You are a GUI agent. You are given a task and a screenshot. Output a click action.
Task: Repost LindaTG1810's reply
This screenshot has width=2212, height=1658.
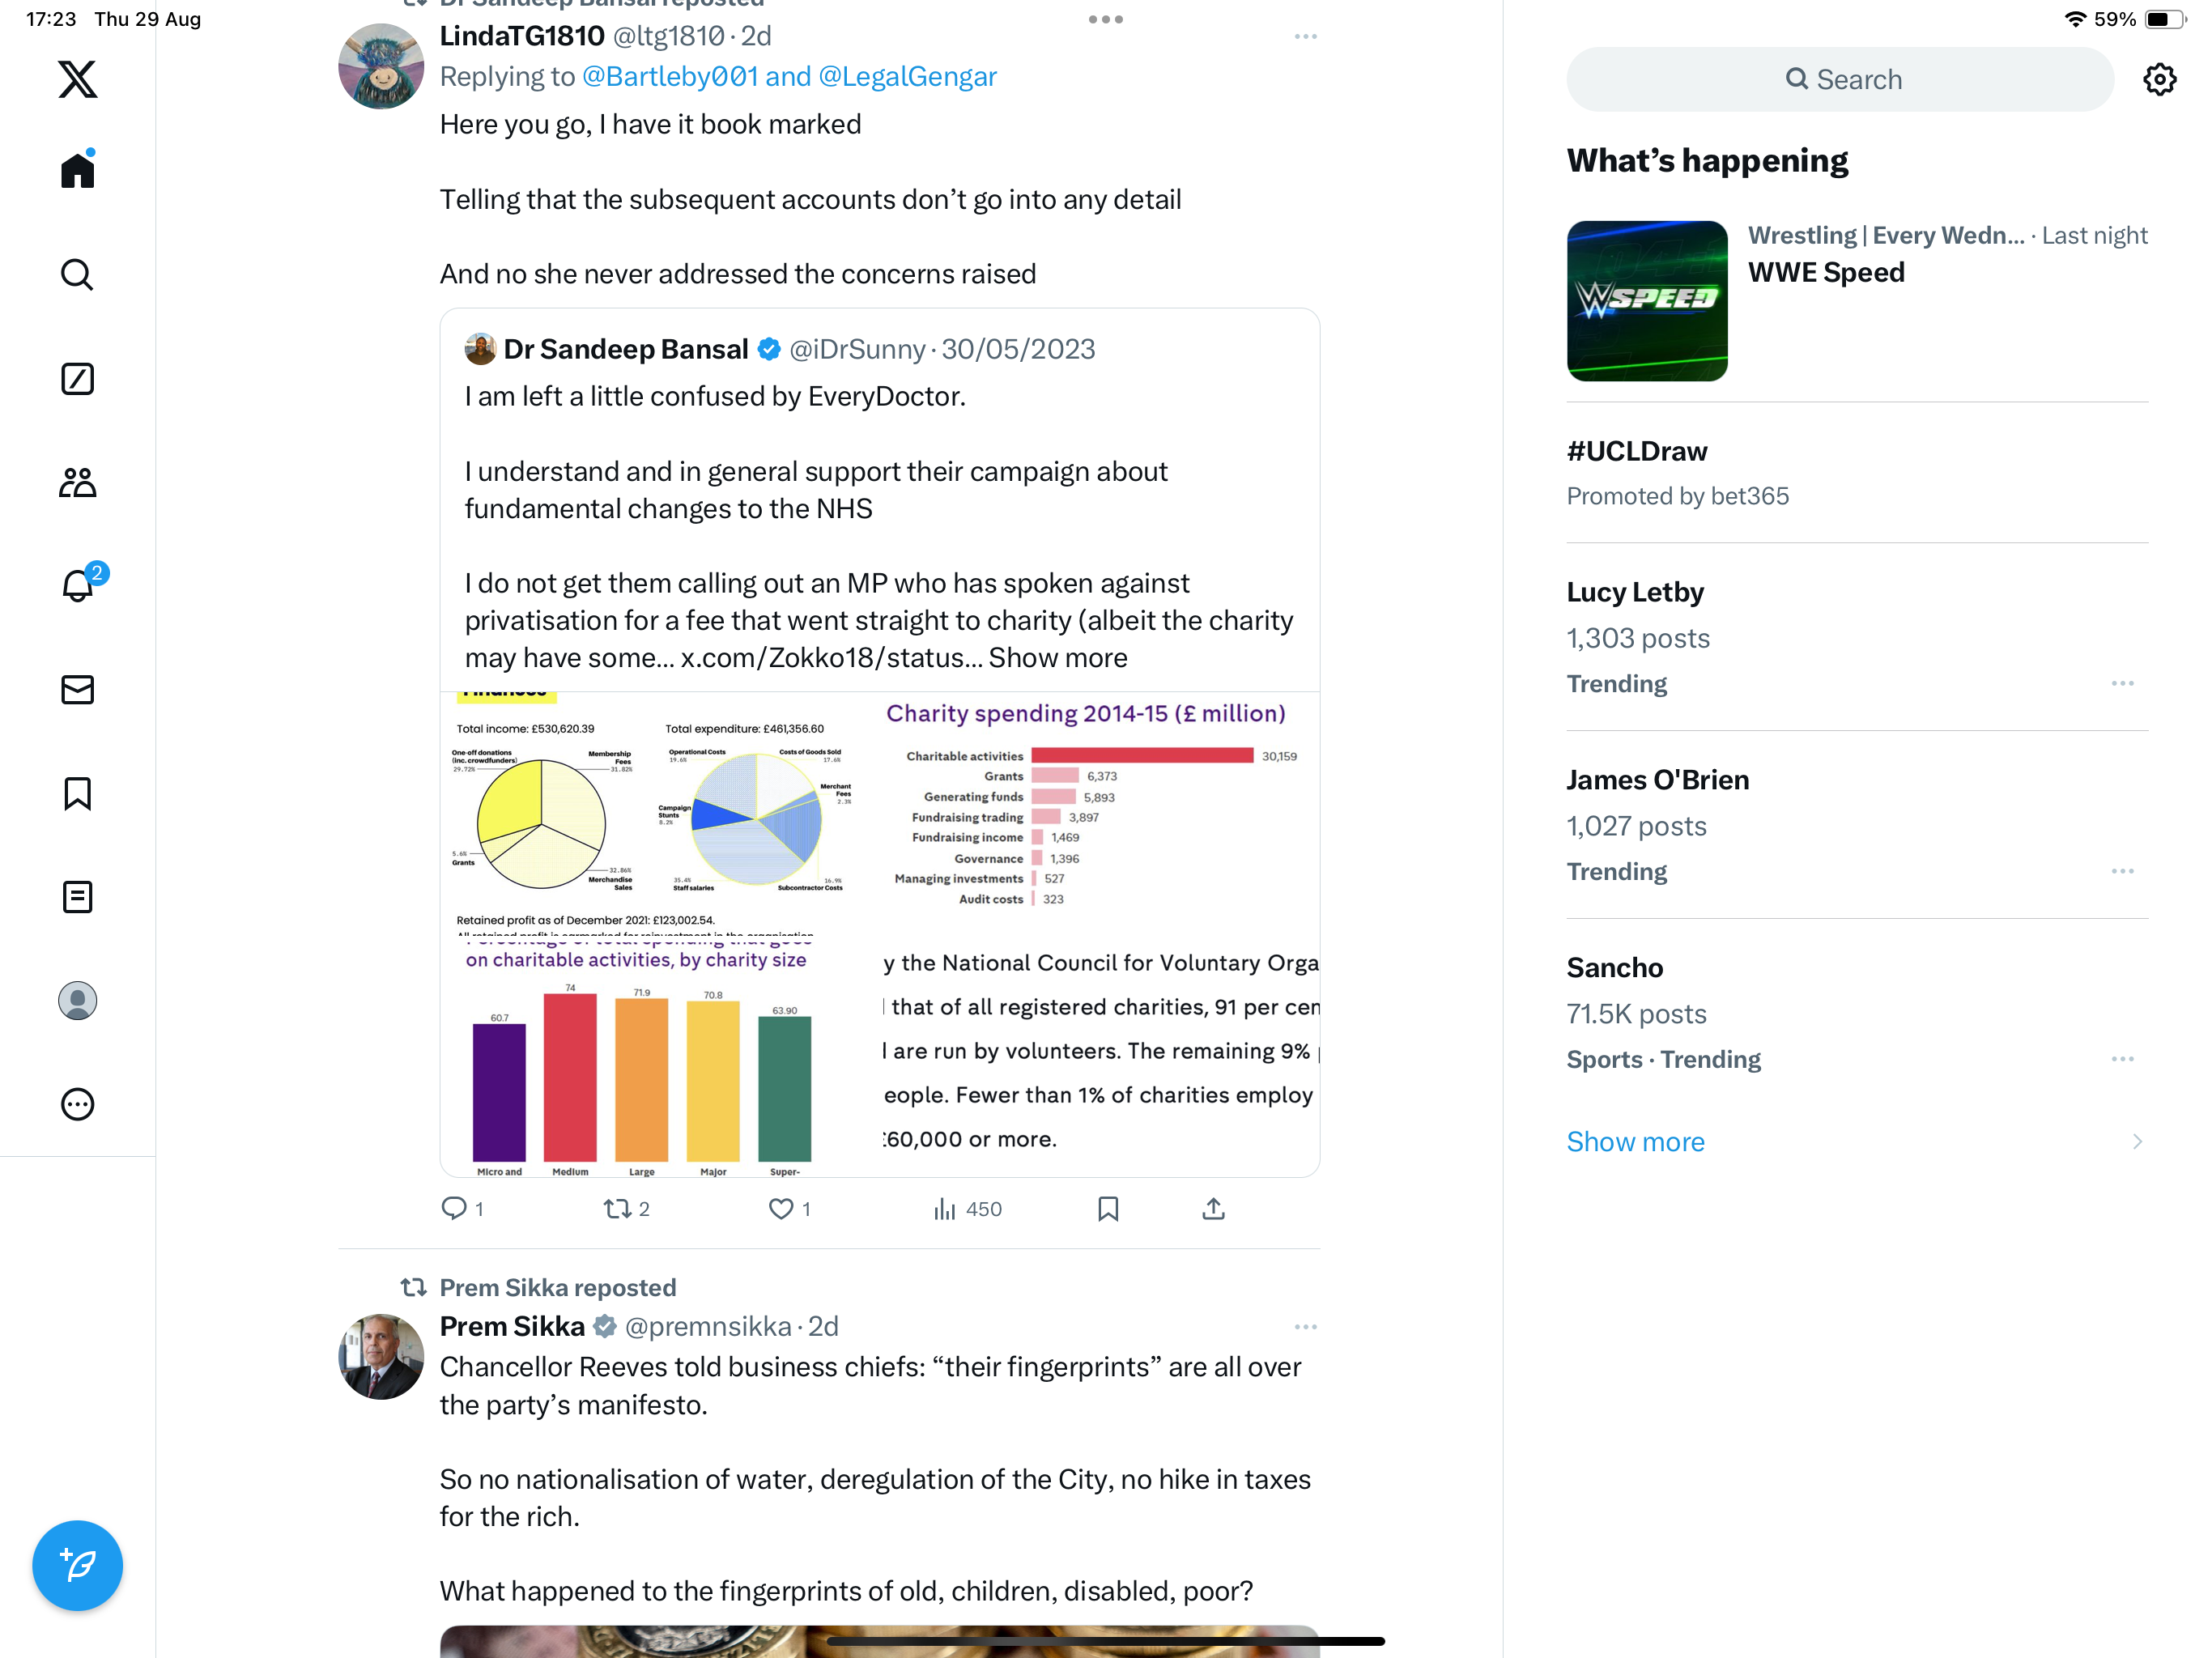click(x=627, y=1209)
